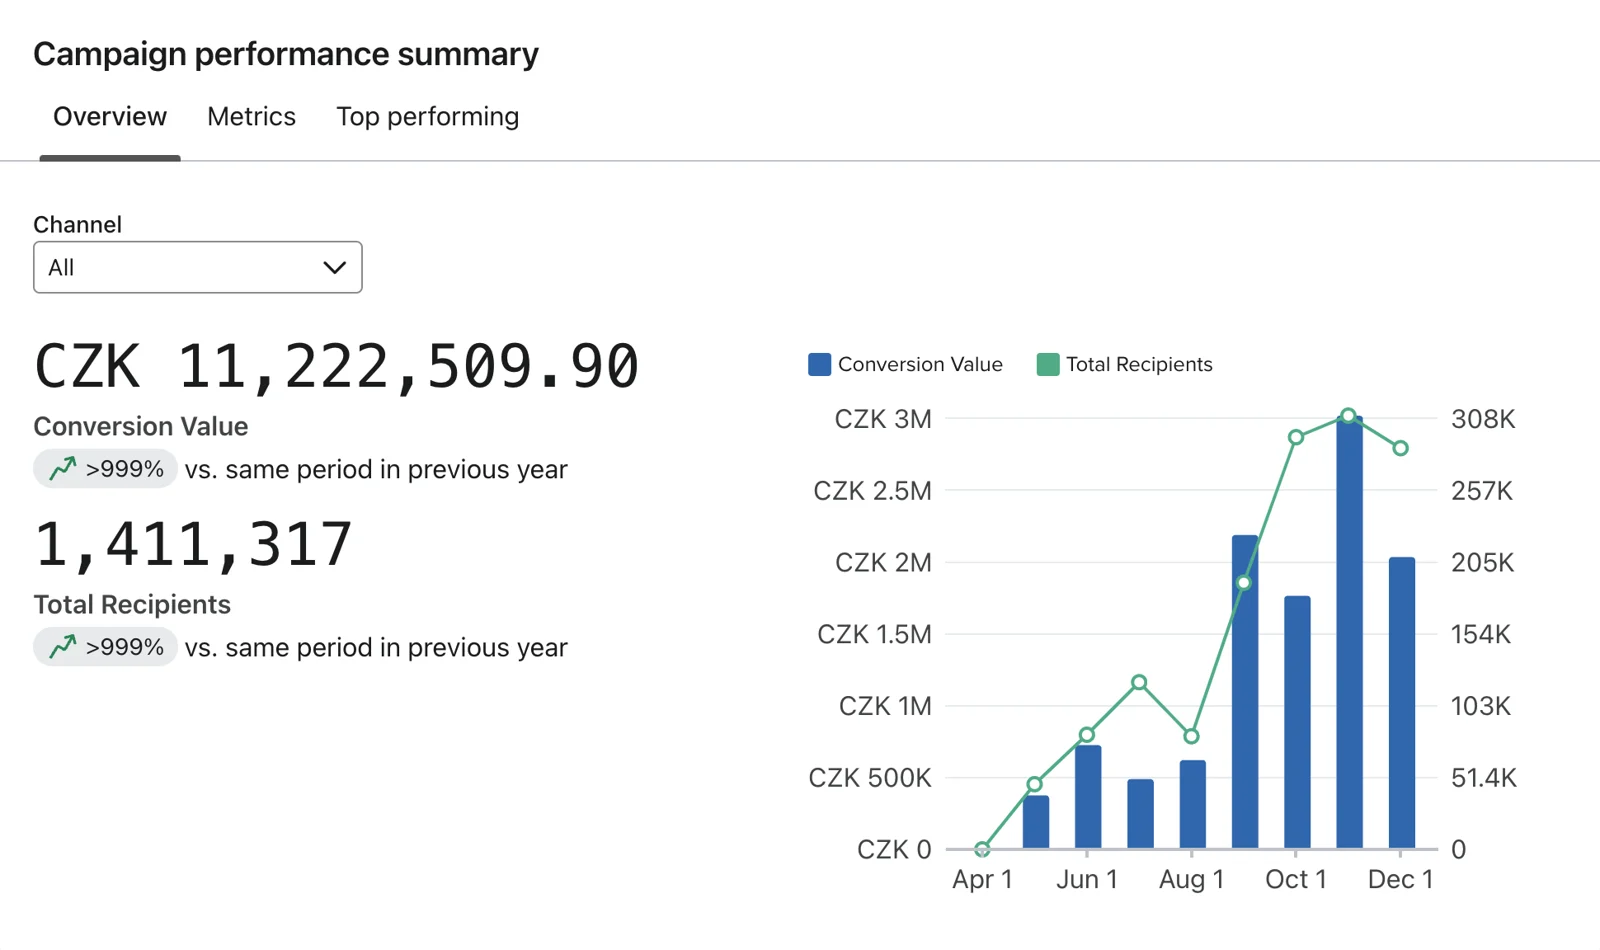Click the Dec 1 axis label
Viewport: 1600px width, 950px height.
pyautogui.click(x=1400, y=879)
